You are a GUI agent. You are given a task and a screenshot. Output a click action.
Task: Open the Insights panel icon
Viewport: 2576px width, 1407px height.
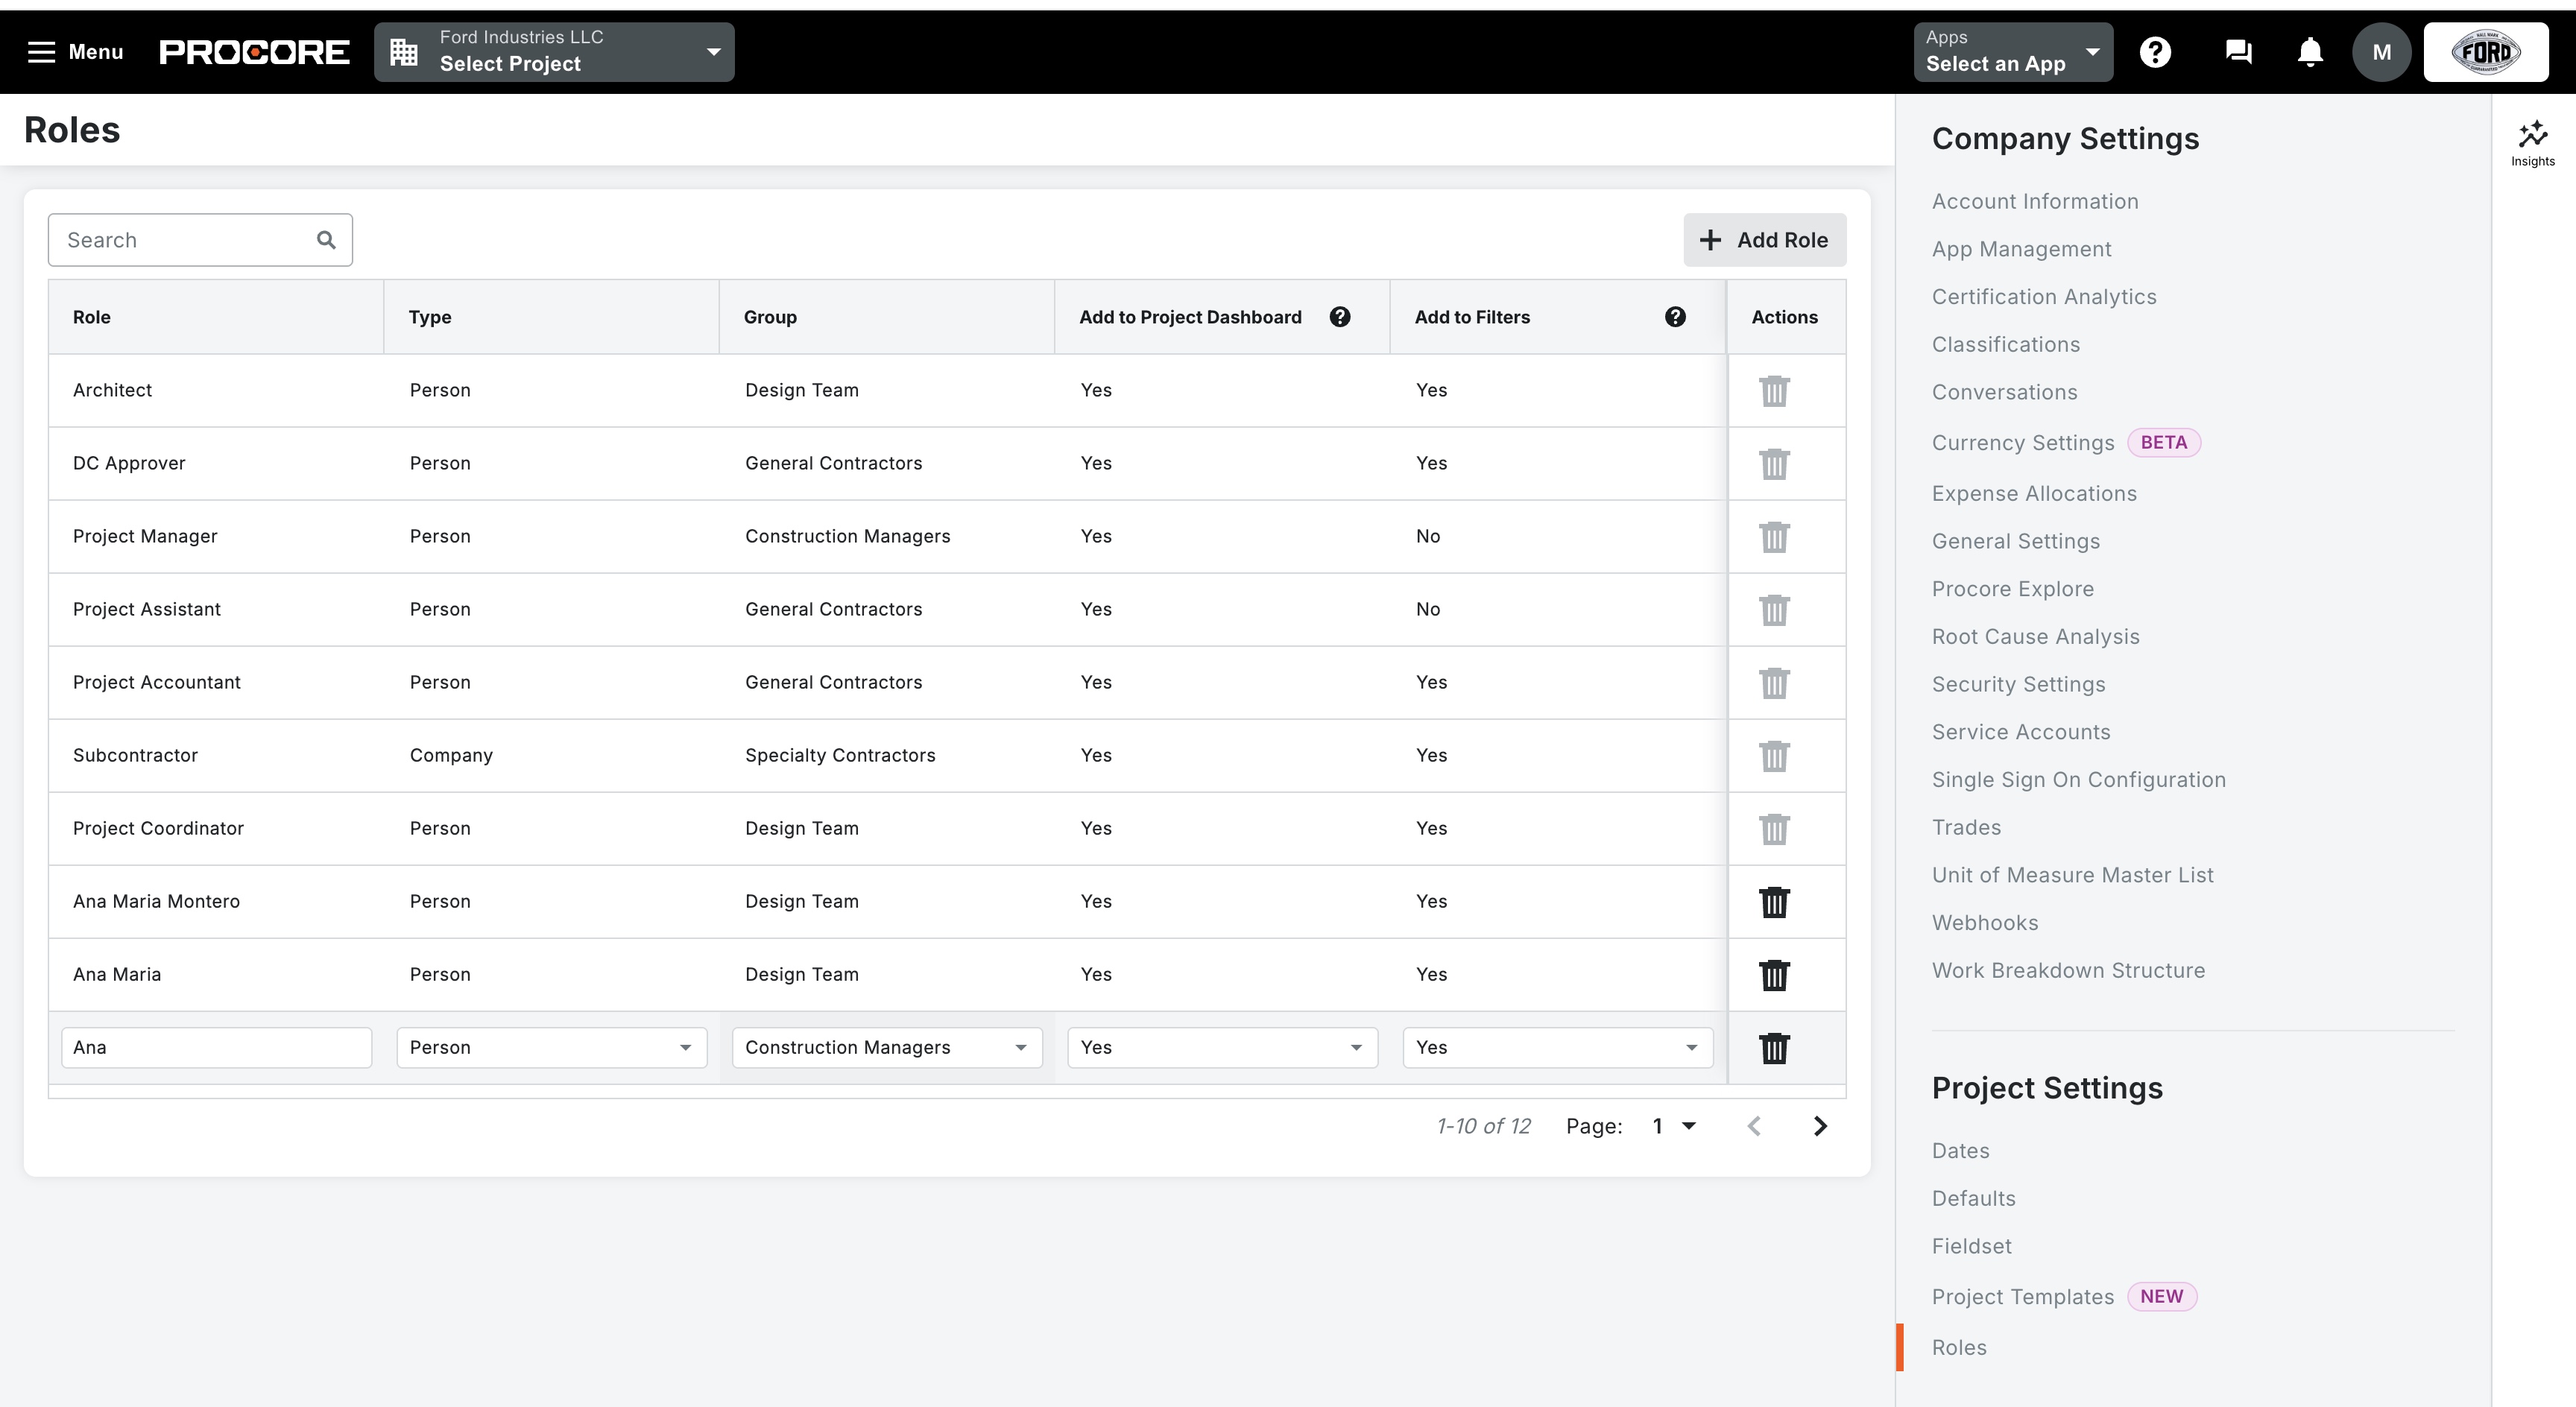(2533, 140)
